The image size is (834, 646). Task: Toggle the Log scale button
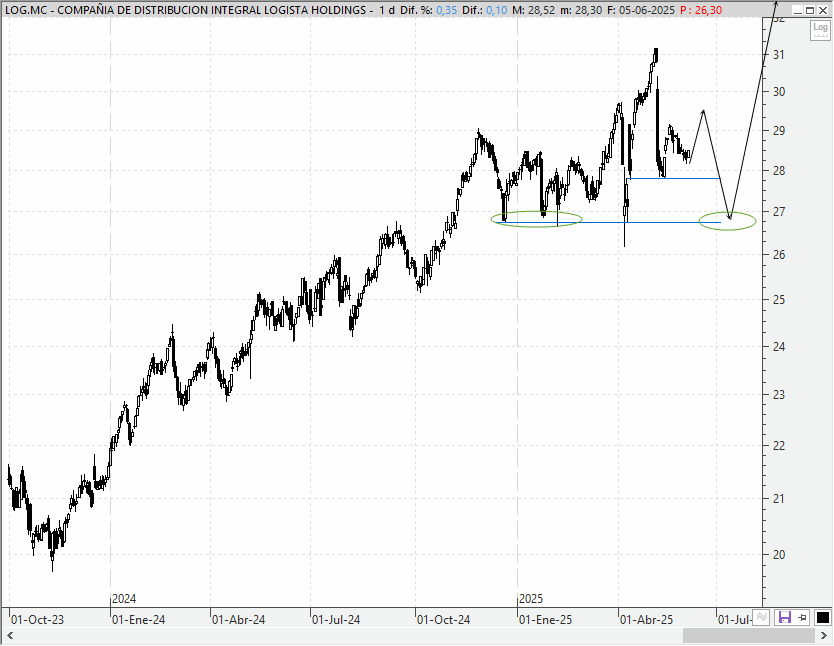[x=820, y=30]
